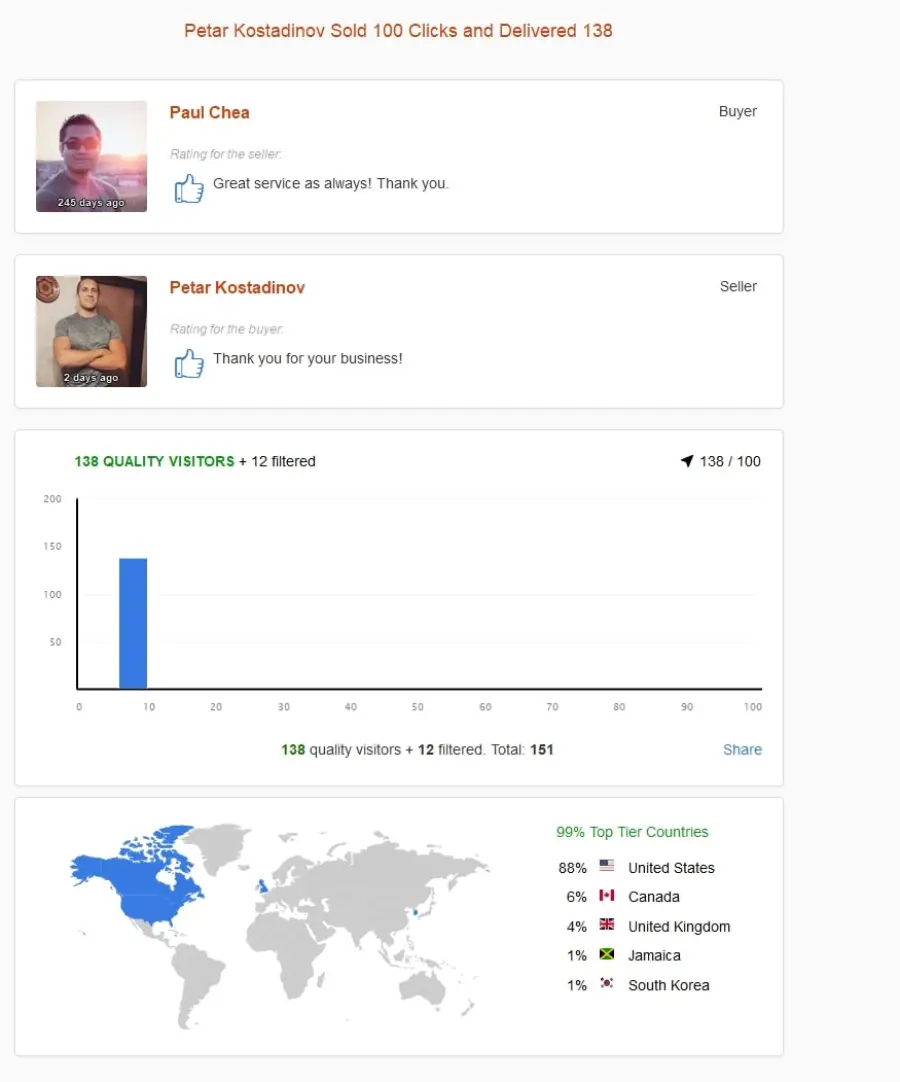Click the United States flag icon

[607, 865]
